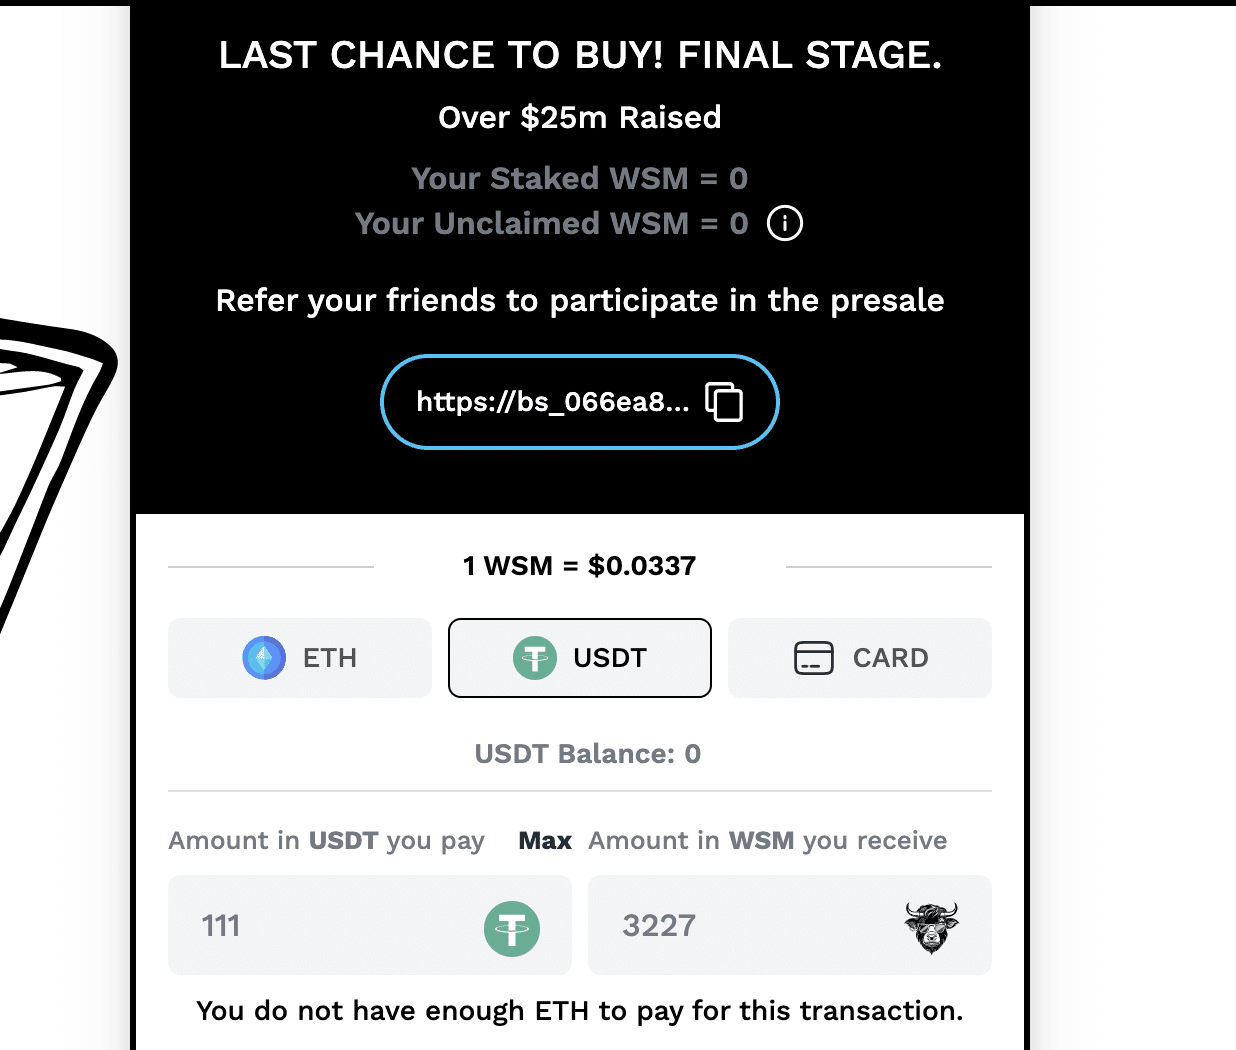The image size is (1236, 1050).
Task: Click the bull mascot icon in receive field
Action: [932, 927]
